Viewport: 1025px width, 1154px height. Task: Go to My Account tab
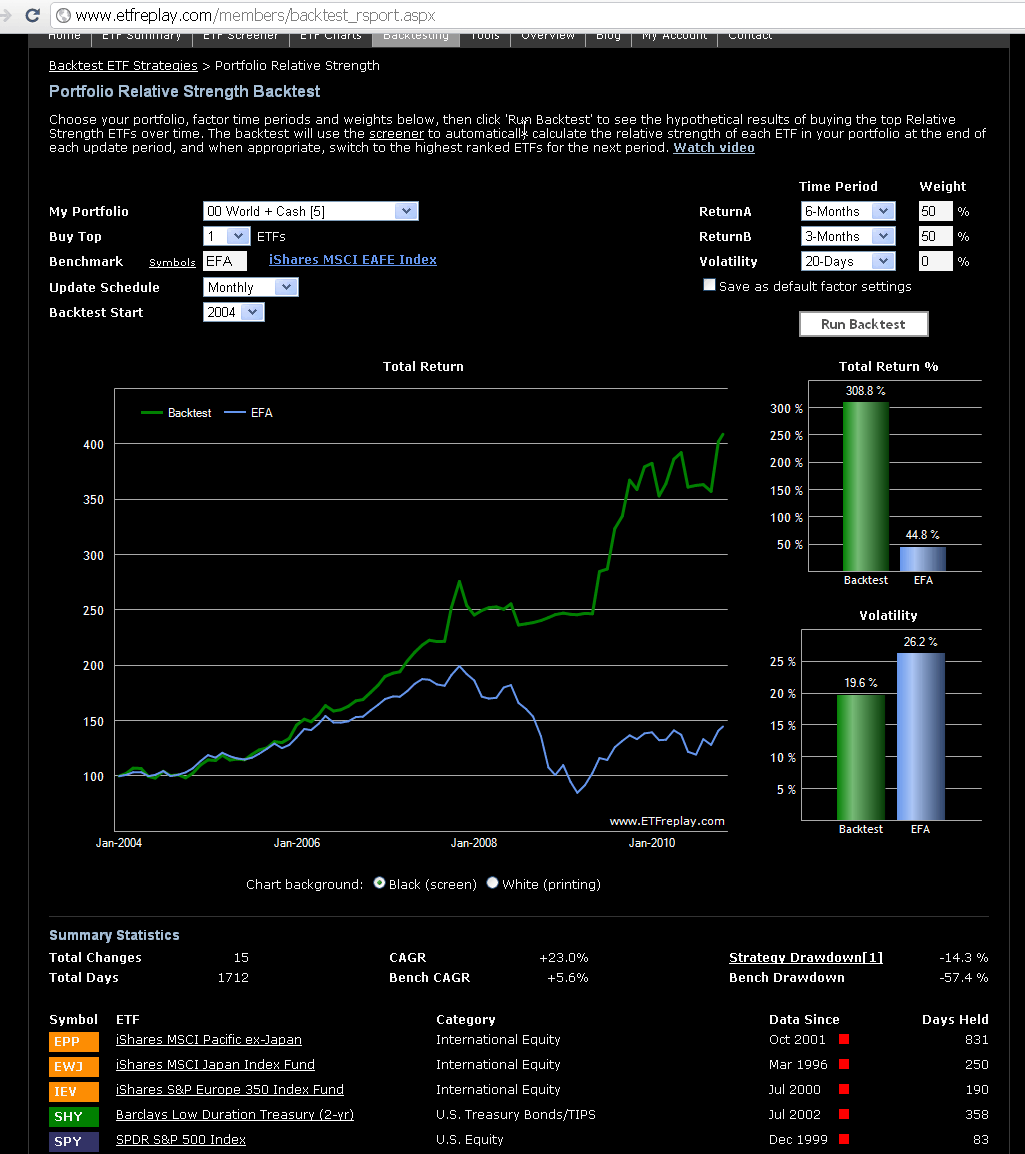pyautogui.click(x=674, y=36)
